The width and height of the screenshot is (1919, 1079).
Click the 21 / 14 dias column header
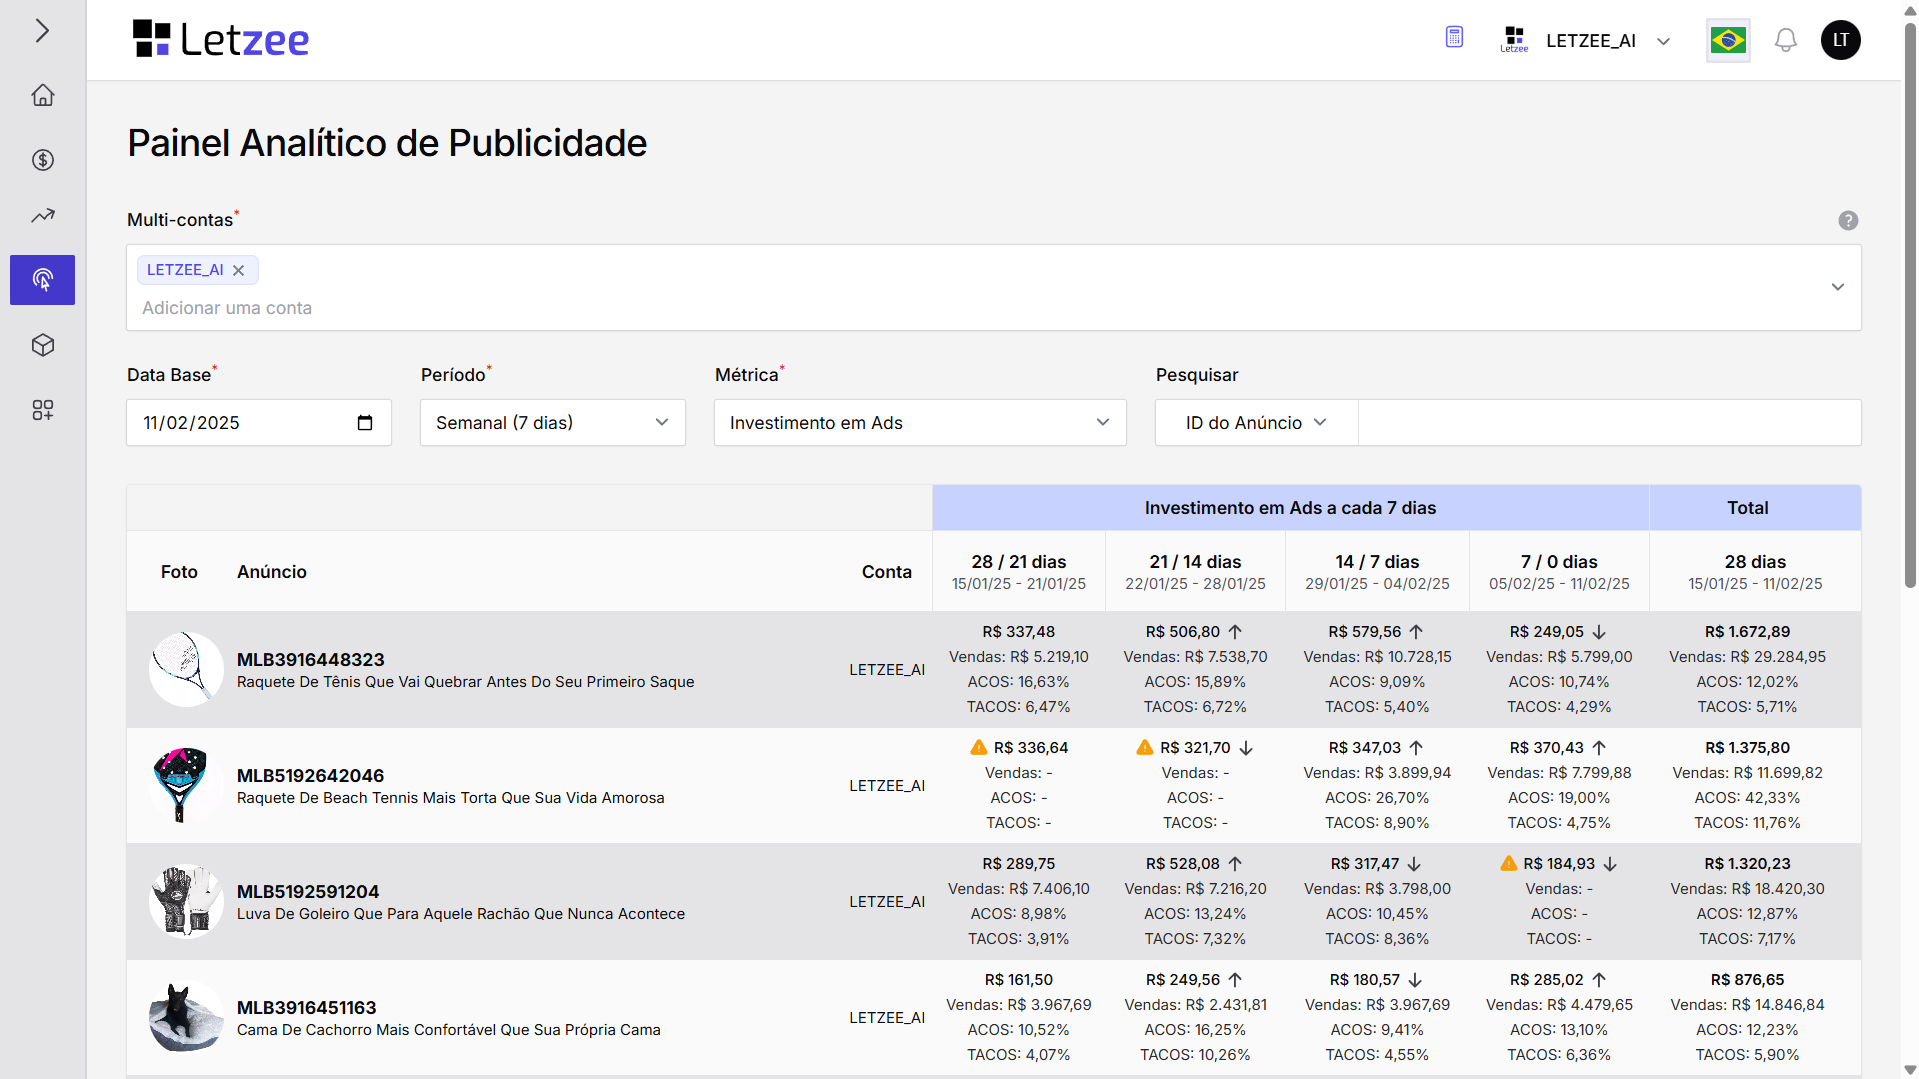(1195, 571)
